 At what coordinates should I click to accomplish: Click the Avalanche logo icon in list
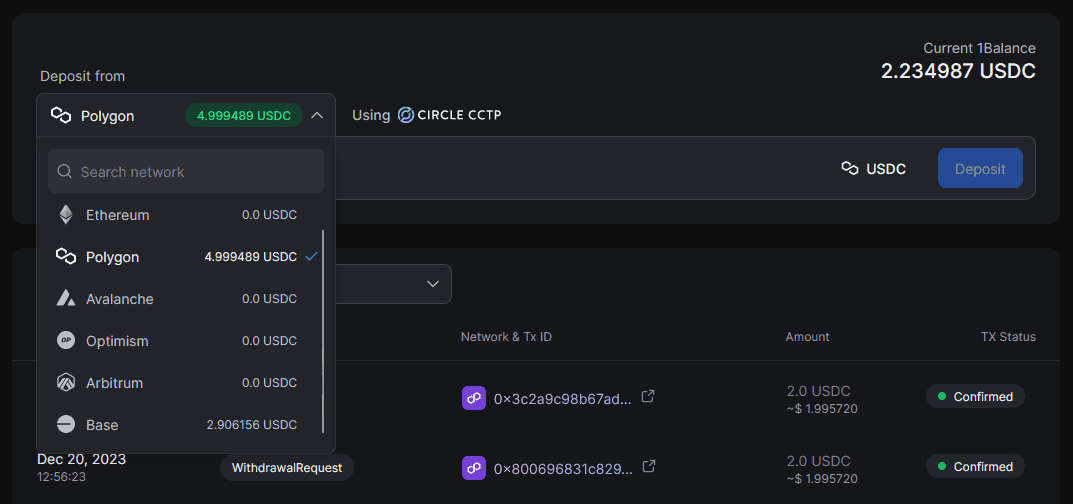tap(66, 299)
